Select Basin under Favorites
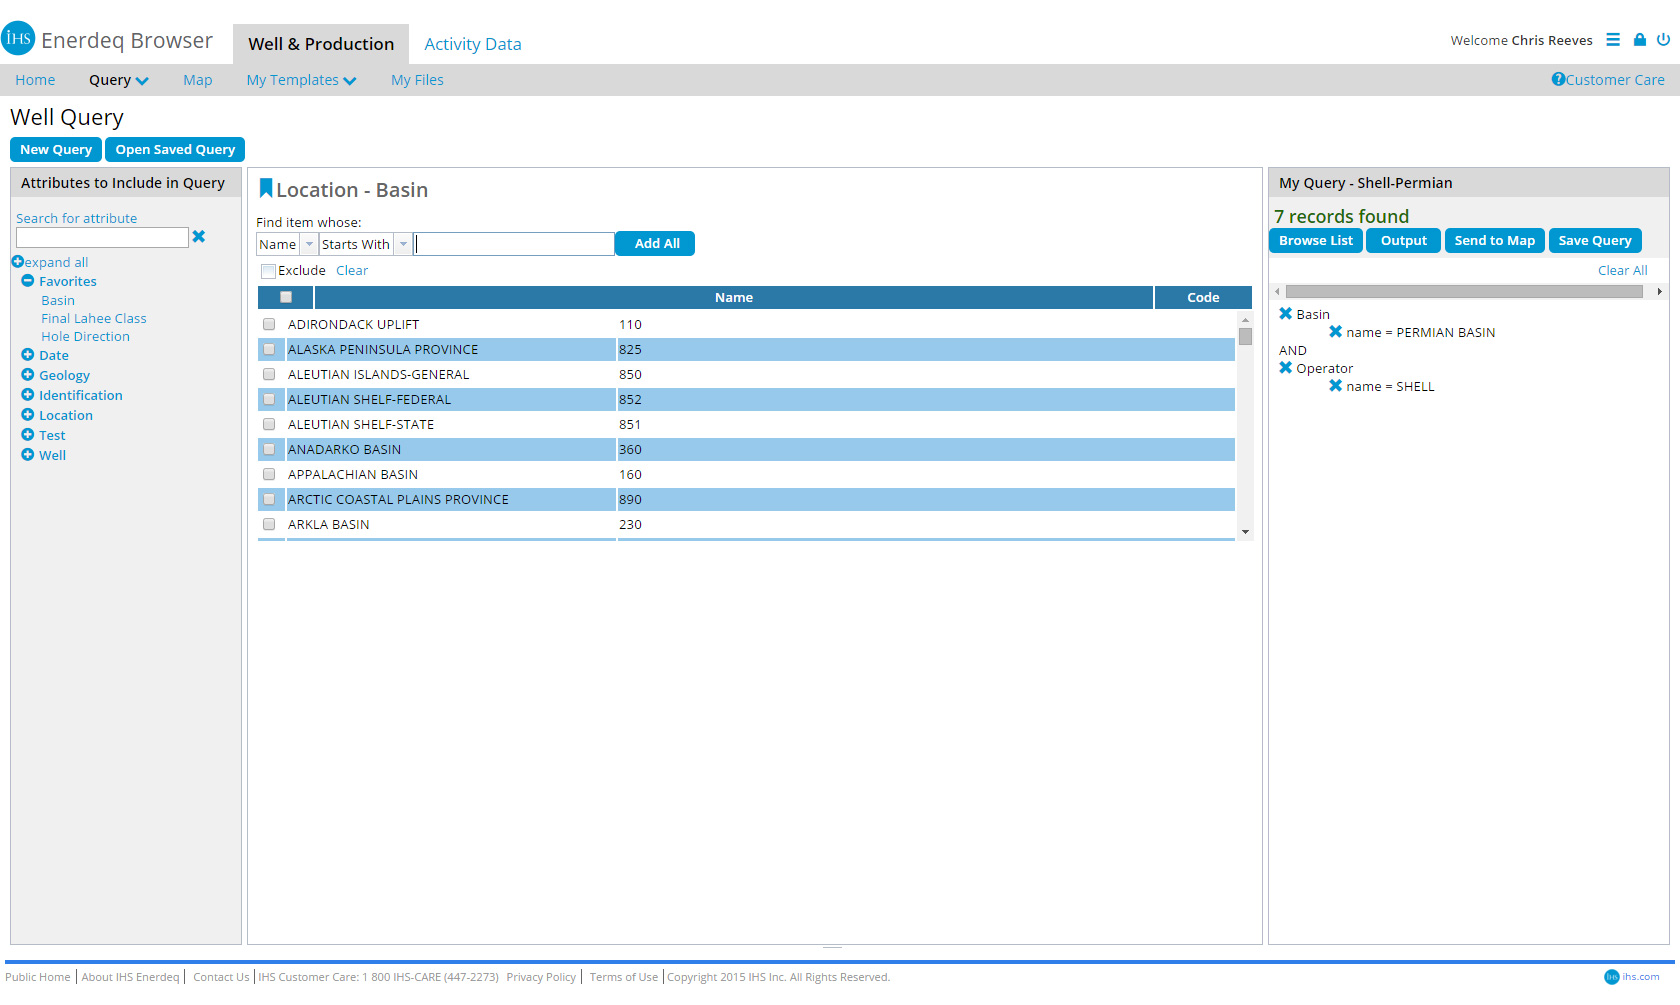 click(x=58, y=300)
